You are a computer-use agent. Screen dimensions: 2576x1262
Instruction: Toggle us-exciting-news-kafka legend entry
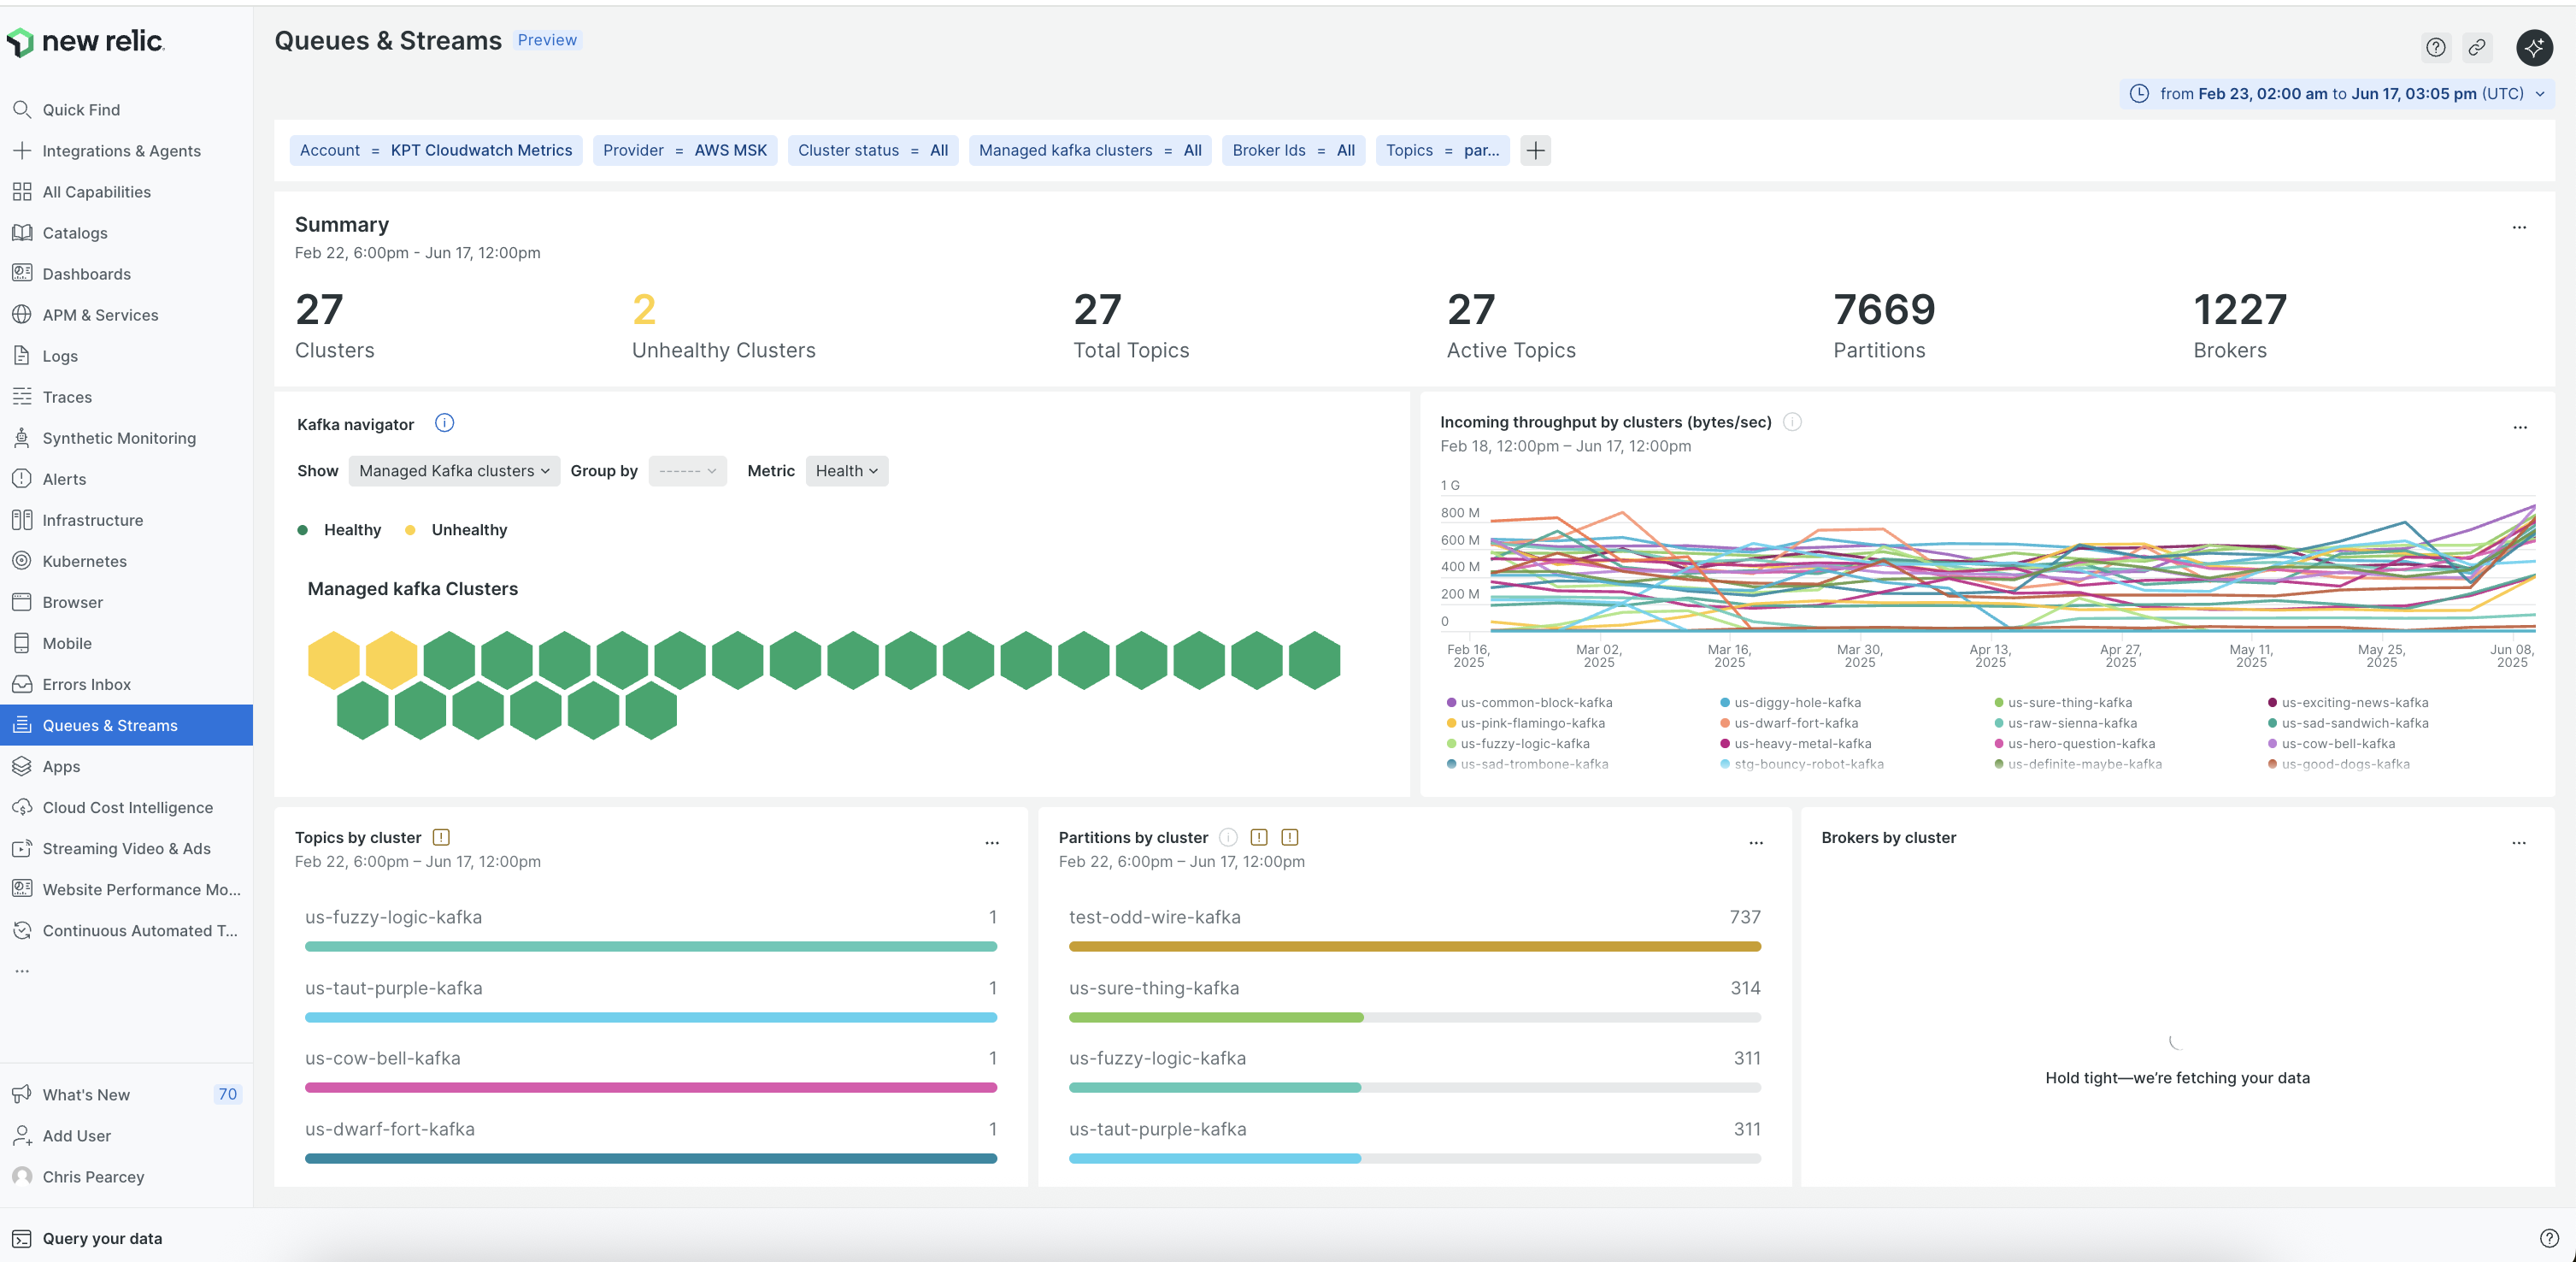pos(2353,703)
